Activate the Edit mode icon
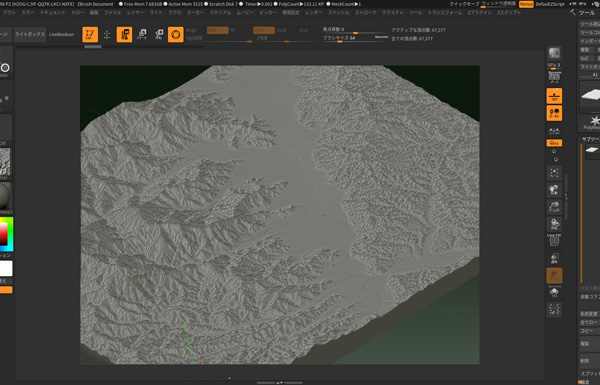This screenshot has height=385, width=600. (x=90, y=34)
